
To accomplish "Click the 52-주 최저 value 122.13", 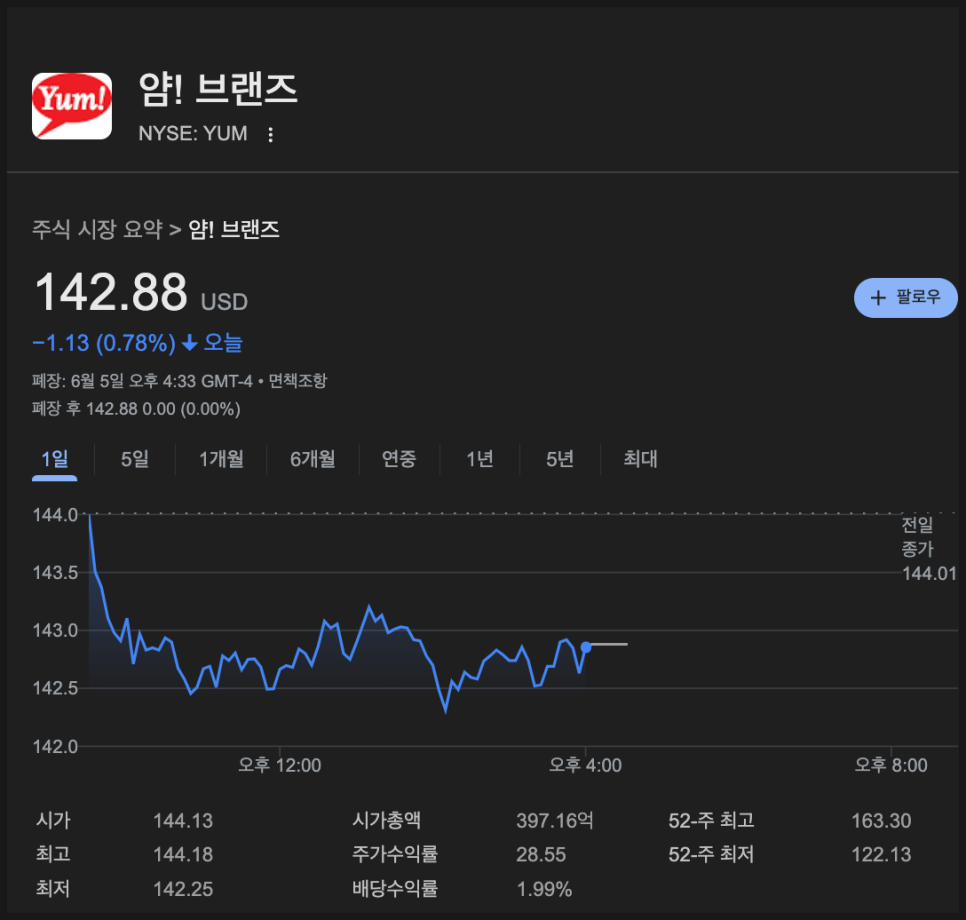I will (x=881, y=855).
